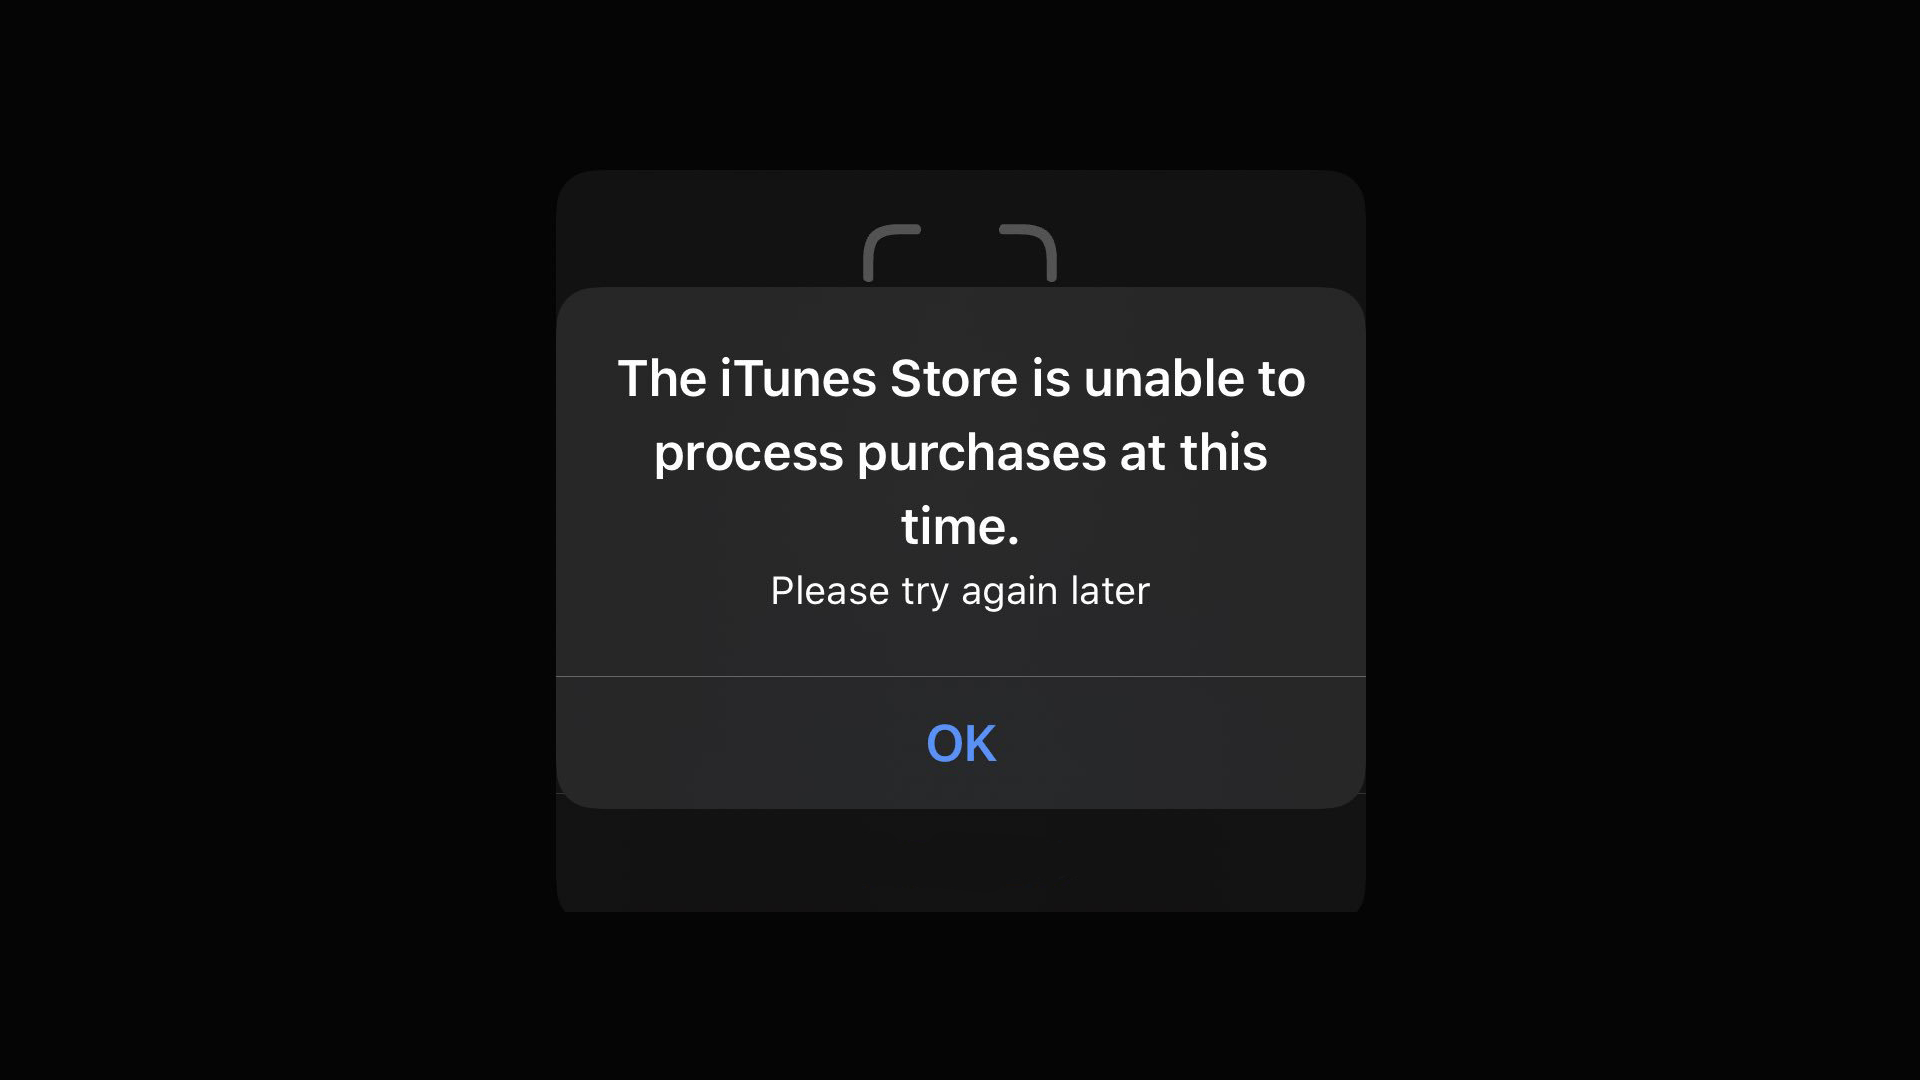Viewport: 1920px width, 1080px height.
Task: Tap the iTunes Store icon
Action: click(960, 251)
